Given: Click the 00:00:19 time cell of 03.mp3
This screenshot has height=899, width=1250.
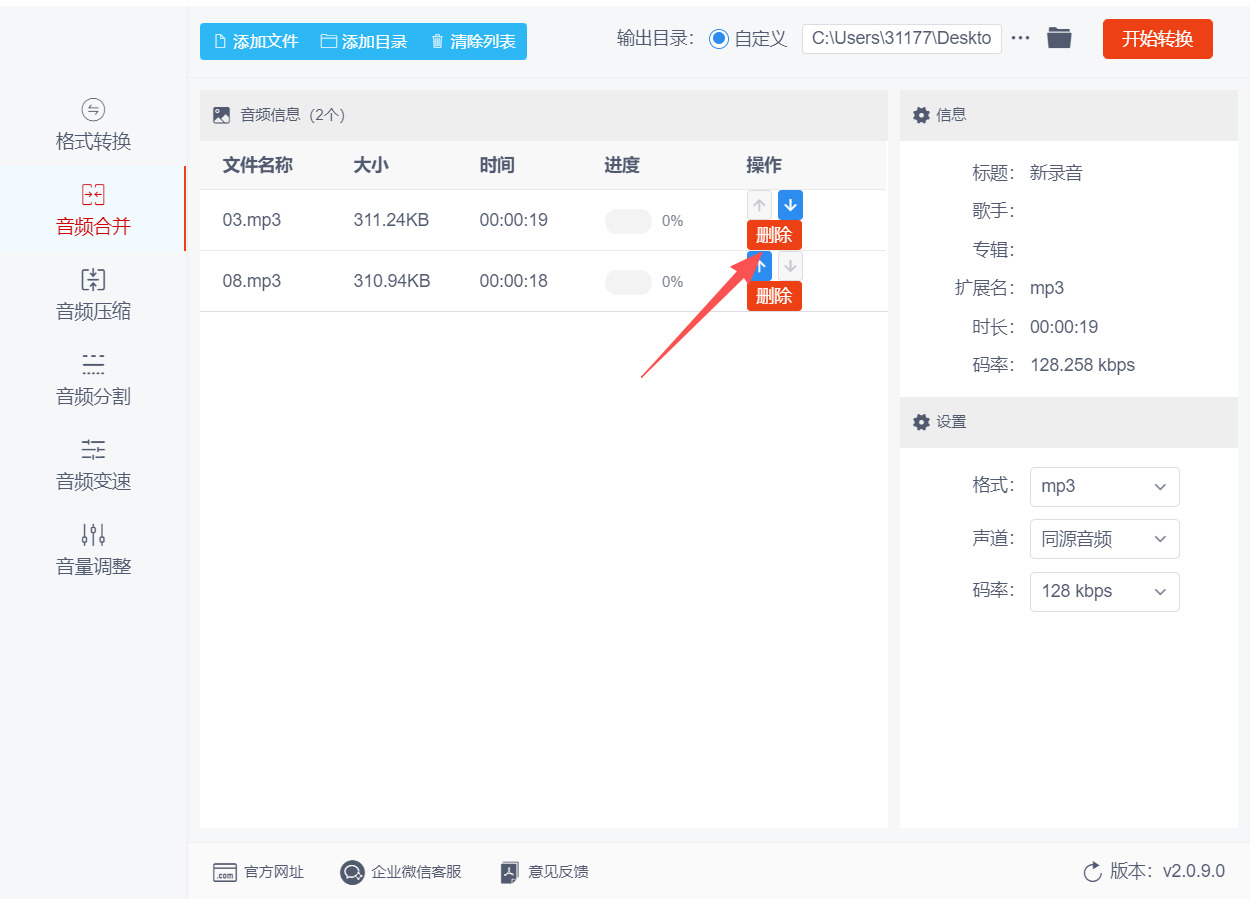Looking at the screenshot, I should [x=513, y=220].
